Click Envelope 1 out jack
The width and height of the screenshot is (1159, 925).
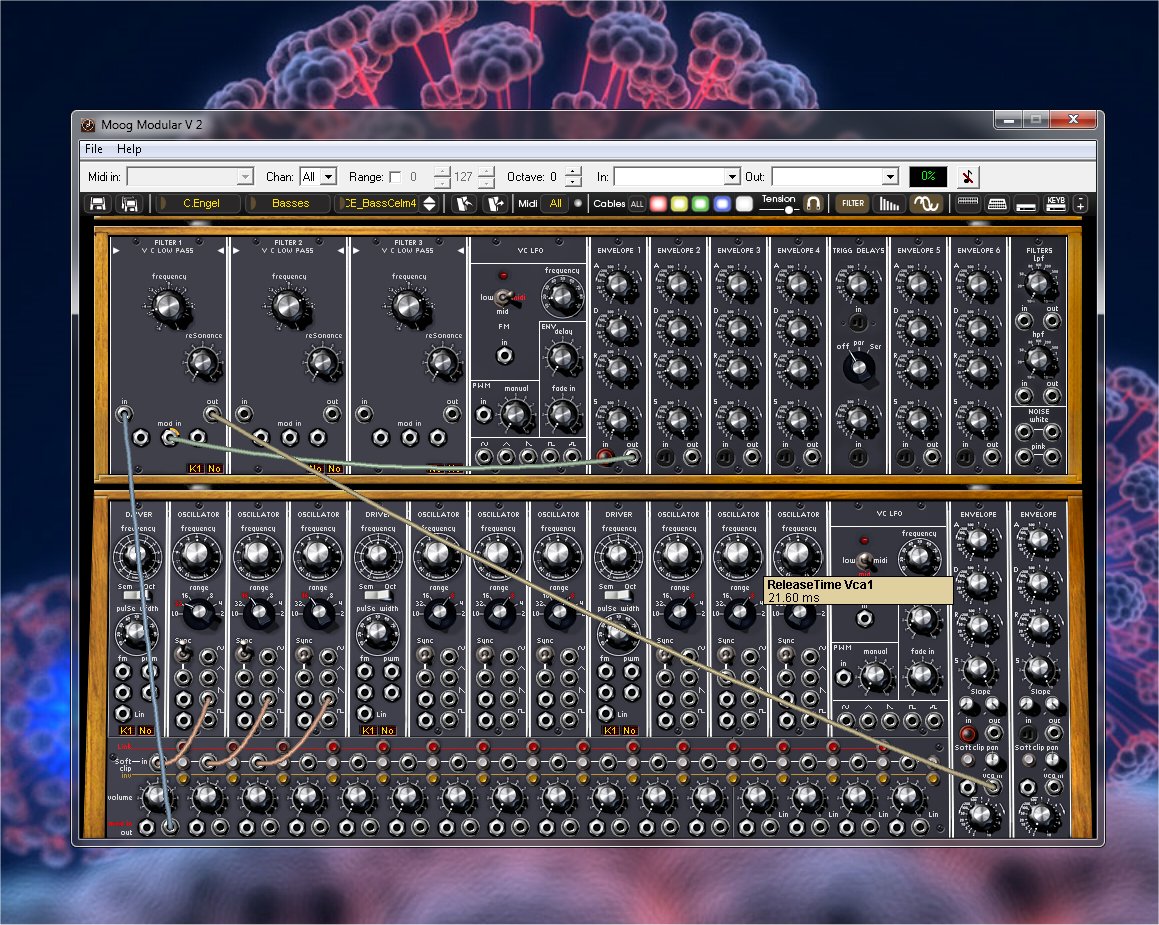click(x=632, y=457)
